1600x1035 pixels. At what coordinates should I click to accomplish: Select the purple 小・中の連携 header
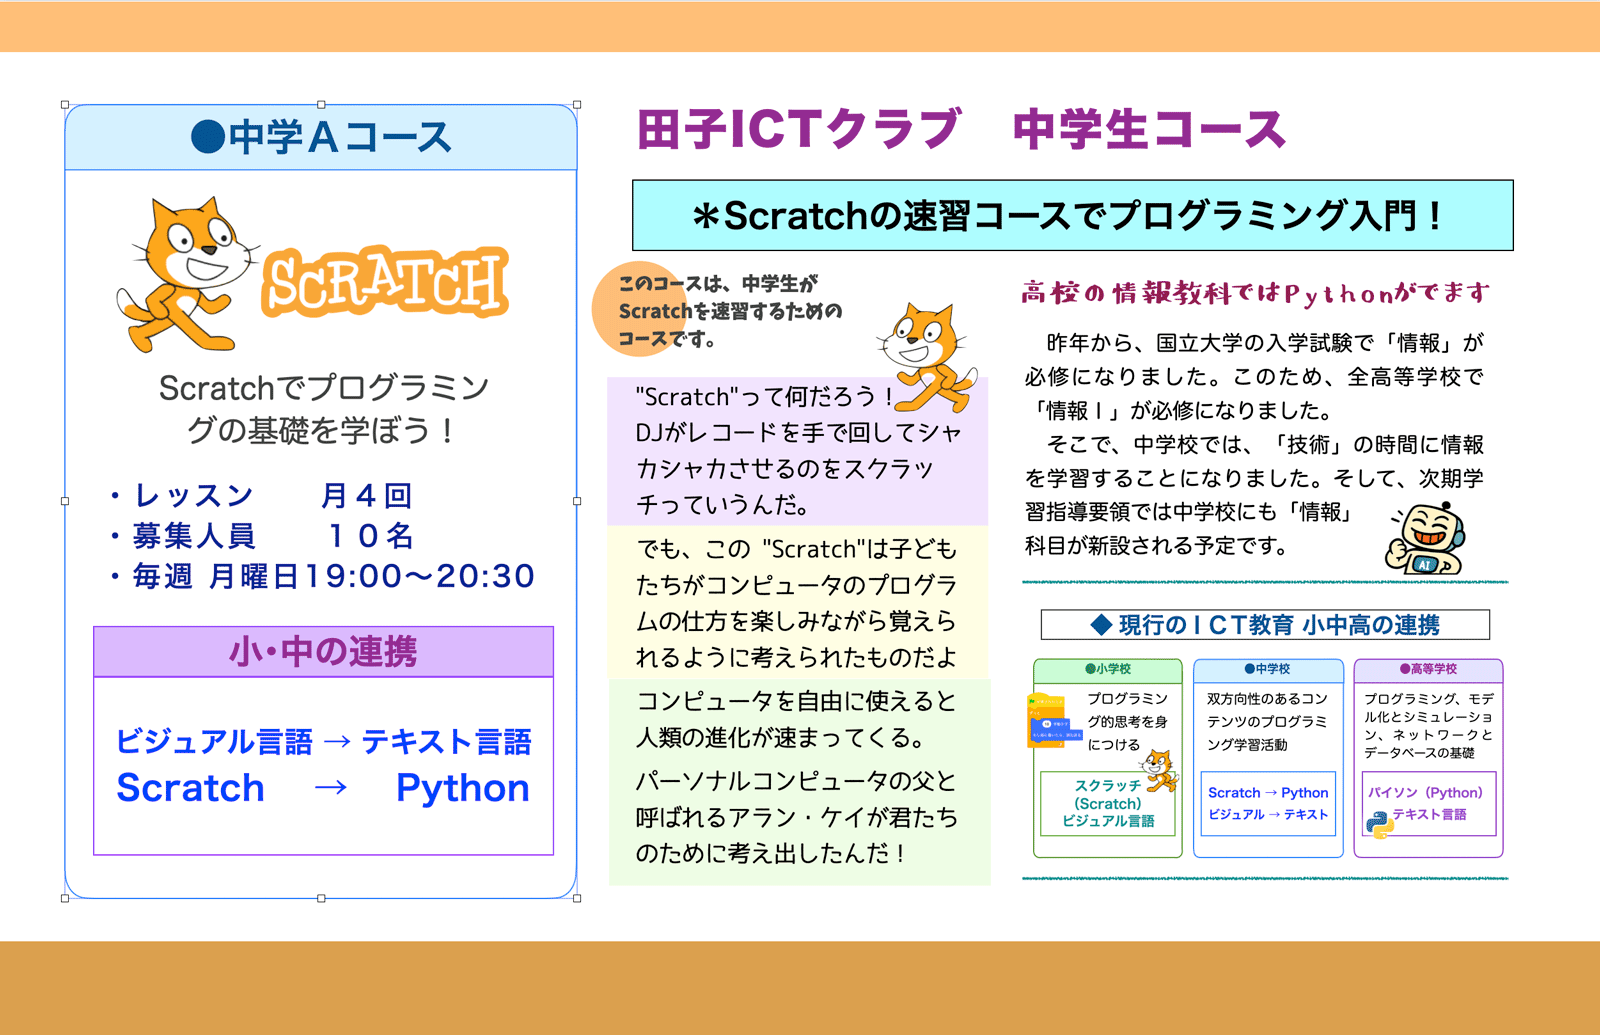click(323, 652)
